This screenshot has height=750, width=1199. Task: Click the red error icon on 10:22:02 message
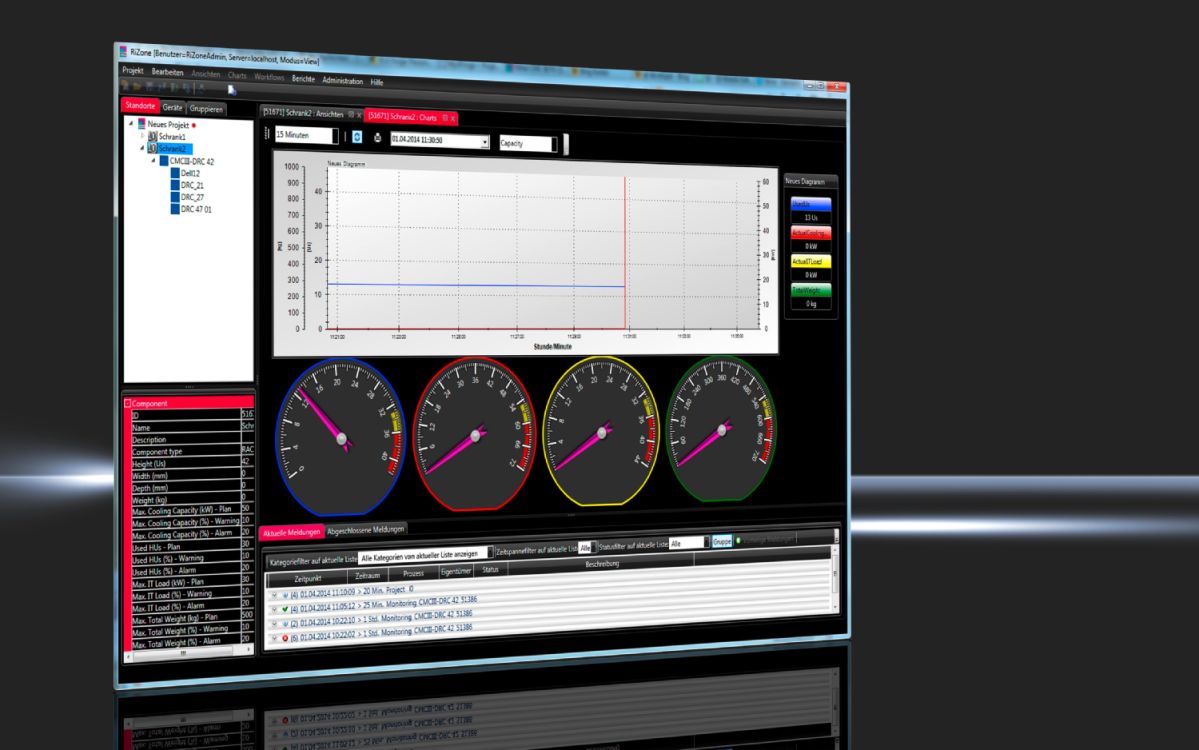pos(285,638)
